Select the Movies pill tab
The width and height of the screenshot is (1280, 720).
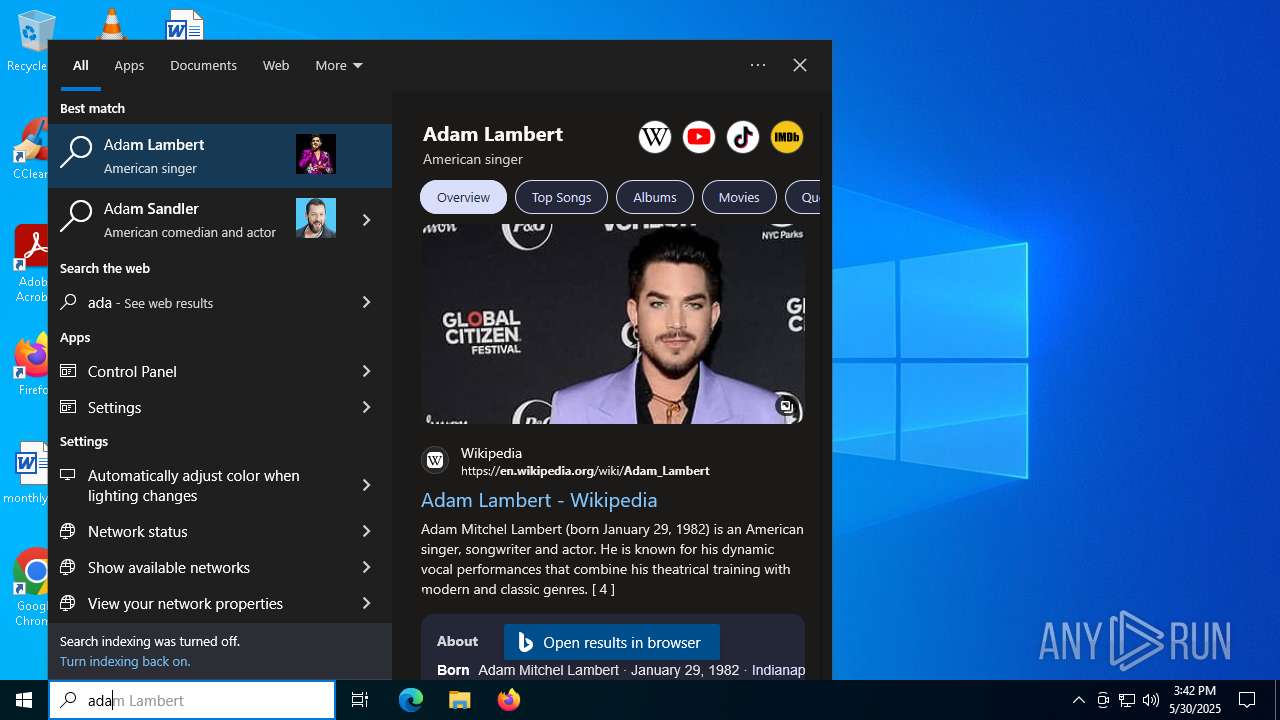pos(739,197)
